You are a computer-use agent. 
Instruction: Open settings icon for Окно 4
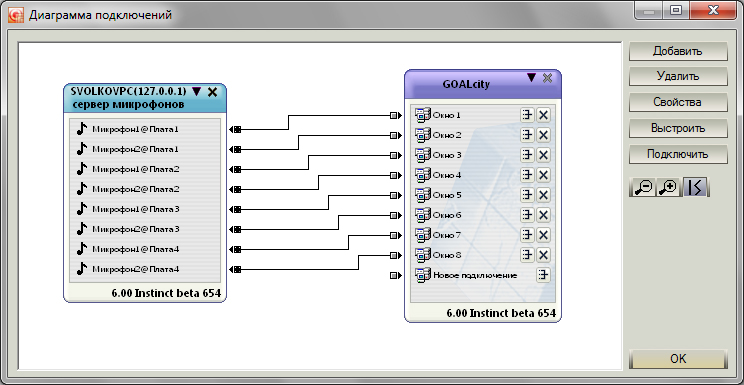pos(527,175)
